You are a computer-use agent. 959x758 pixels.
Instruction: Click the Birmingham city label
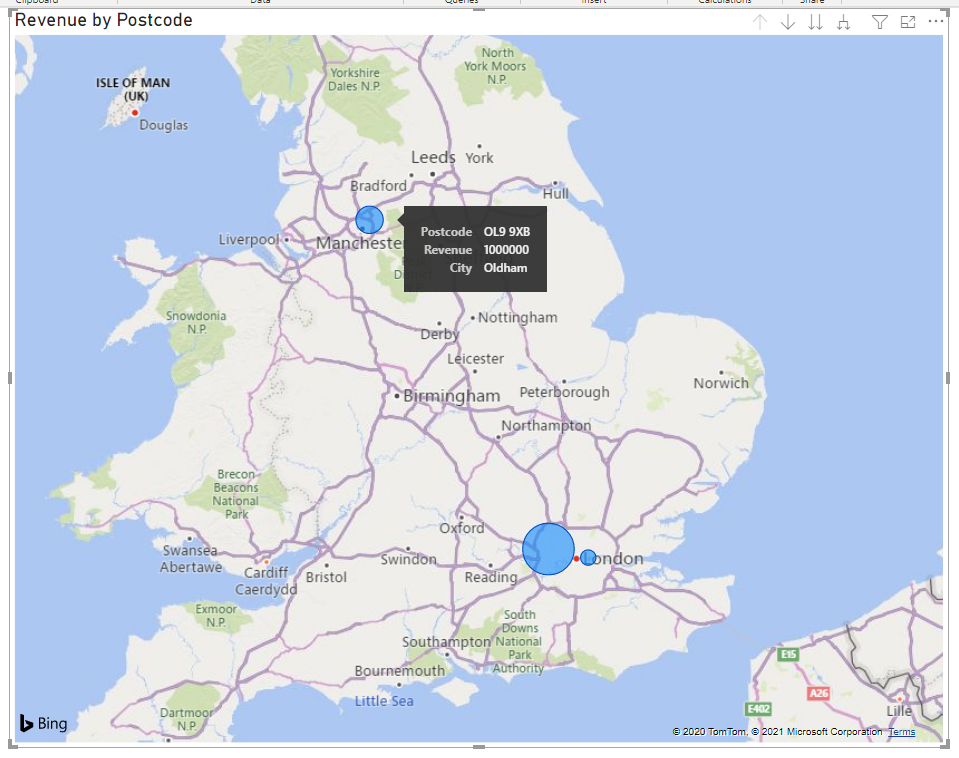point(451,396)
